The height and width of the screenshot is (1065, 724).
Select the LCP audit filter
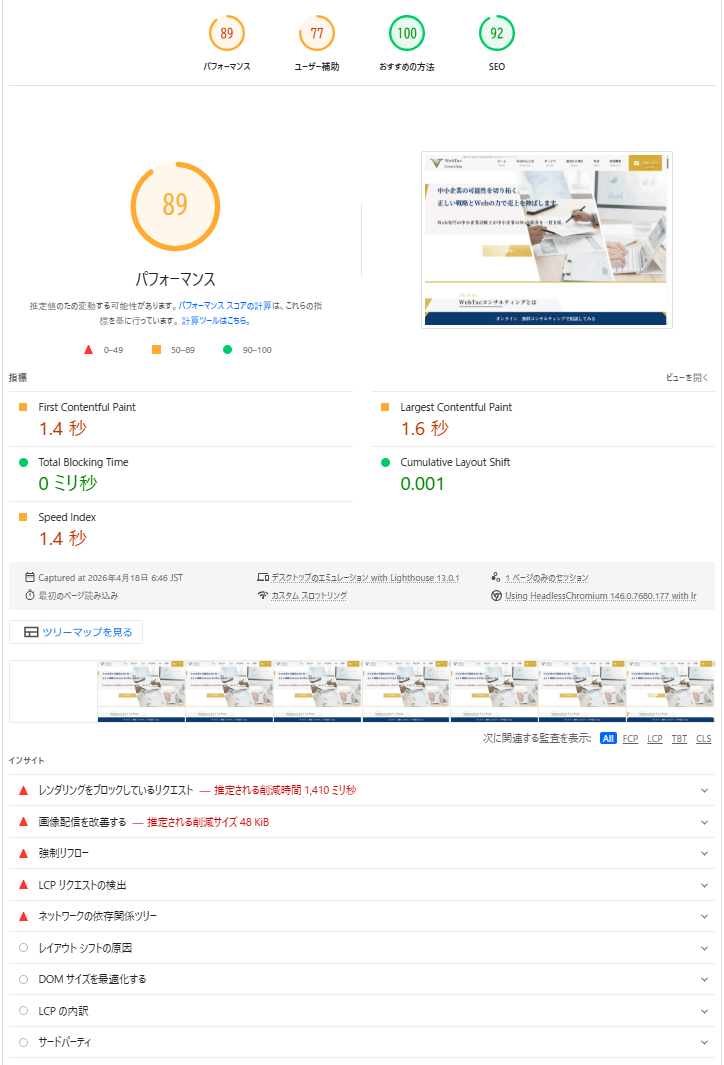655,739
